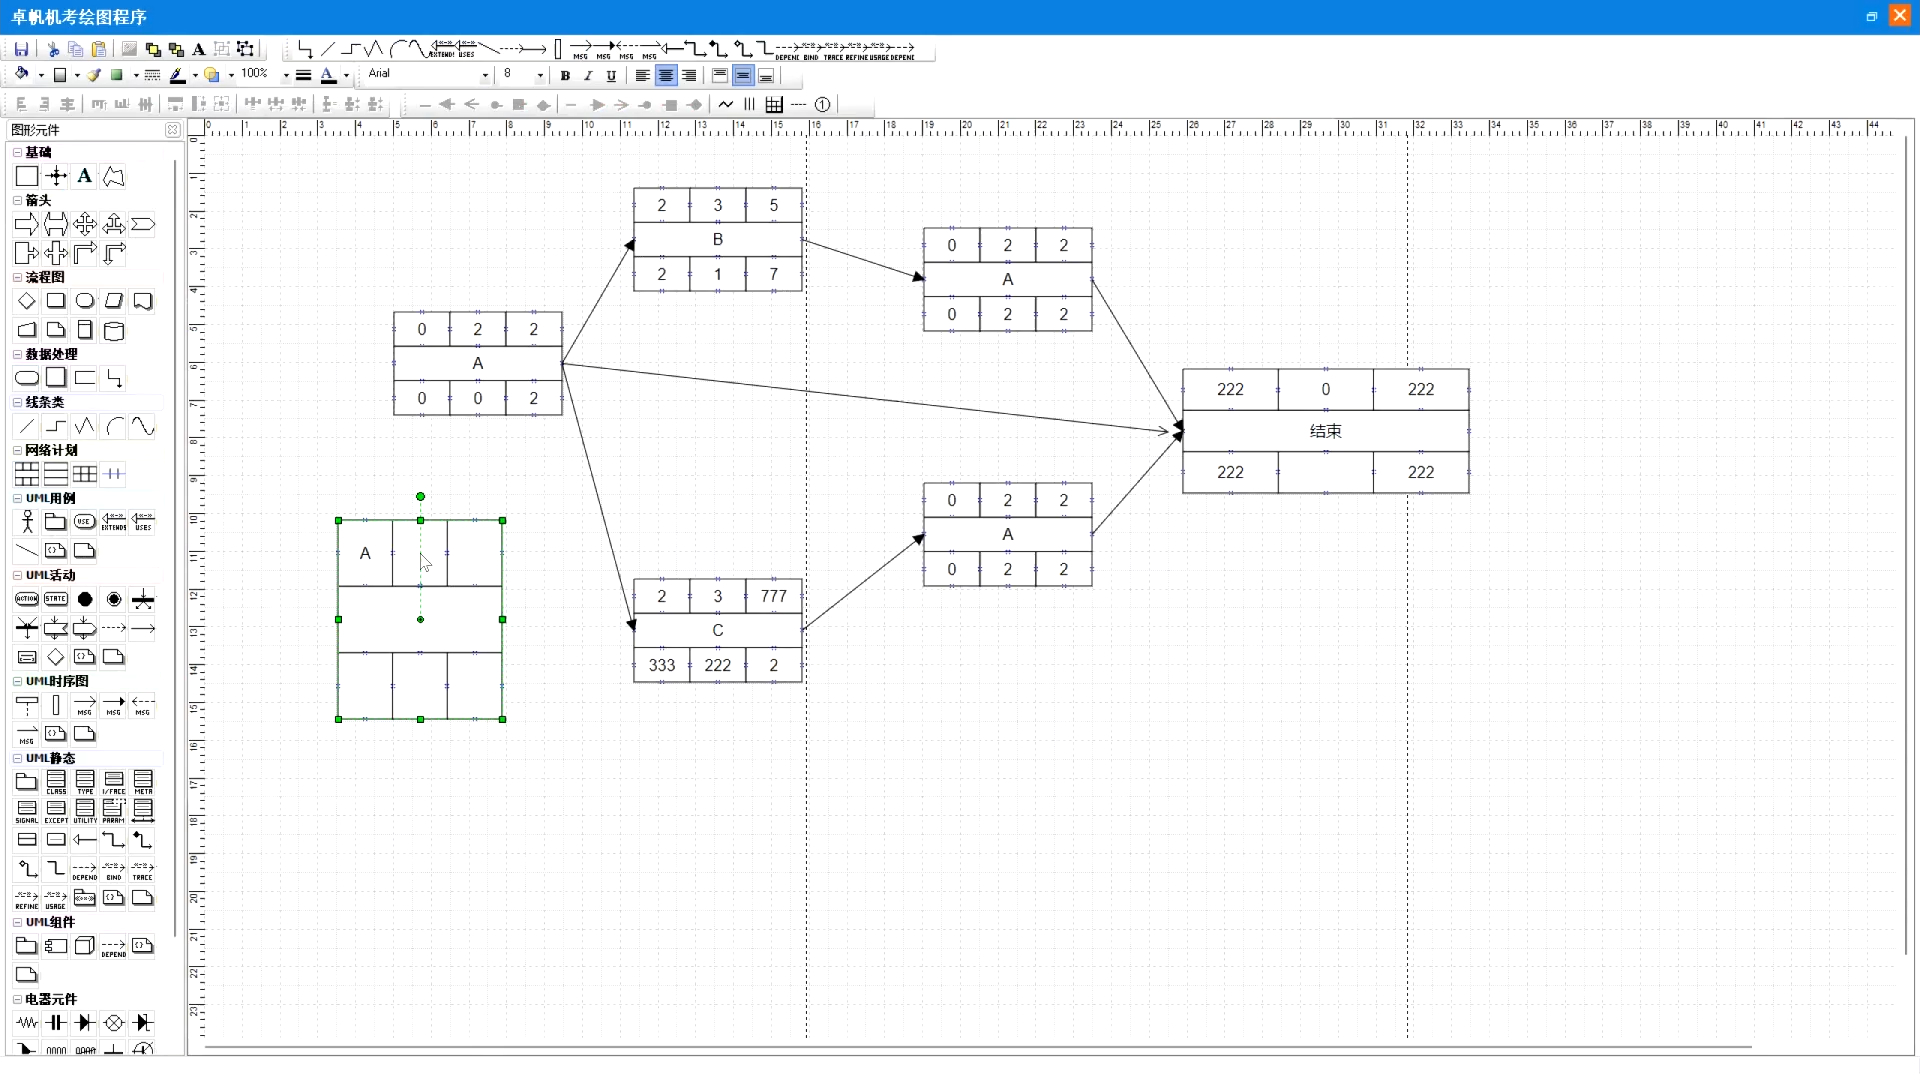
Task: Select the filled start circle in UML活动
Action: tap(85, 599)
